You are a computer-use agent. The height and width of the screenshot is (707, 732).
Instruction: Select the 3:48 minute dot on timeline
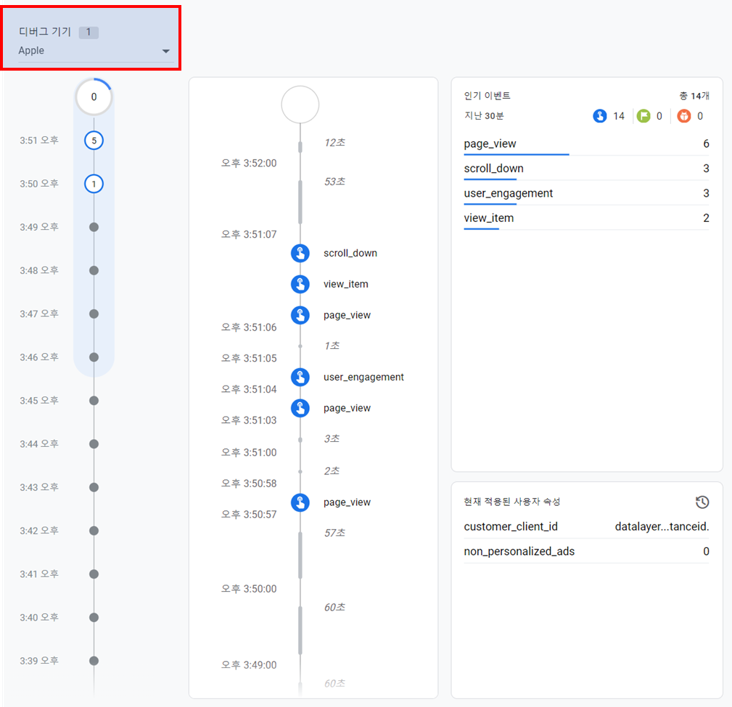click(x=94, y=270)
